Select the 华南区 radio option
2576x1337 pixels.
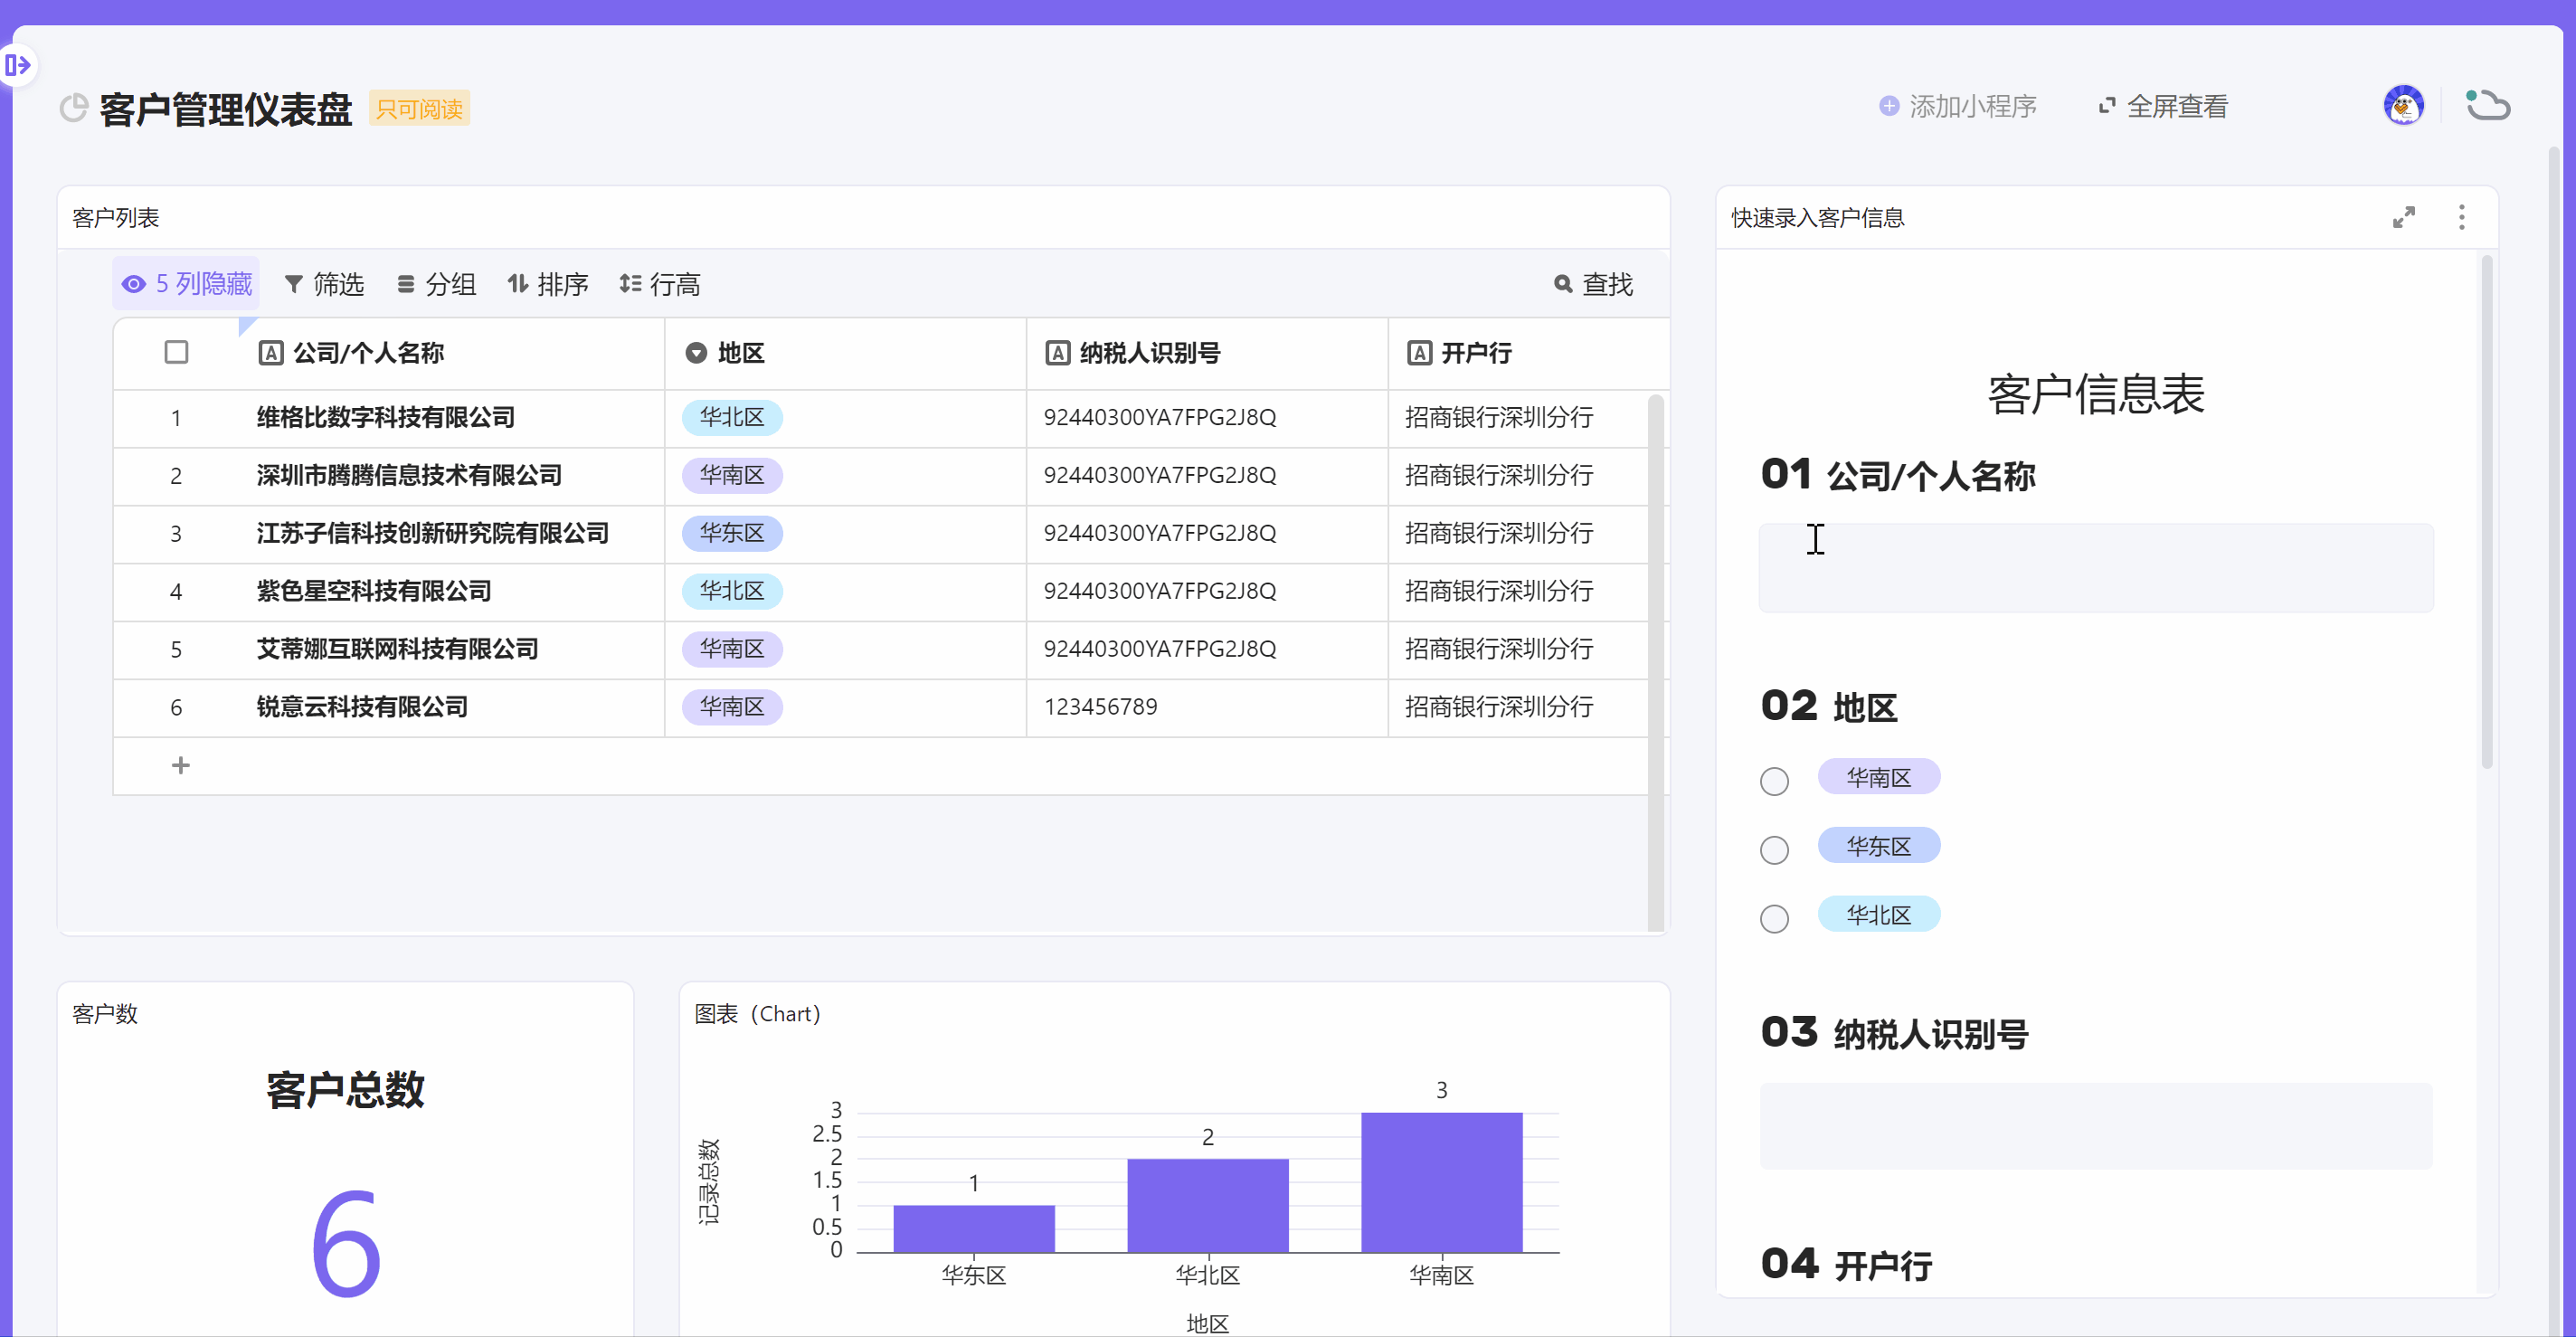1774,781
